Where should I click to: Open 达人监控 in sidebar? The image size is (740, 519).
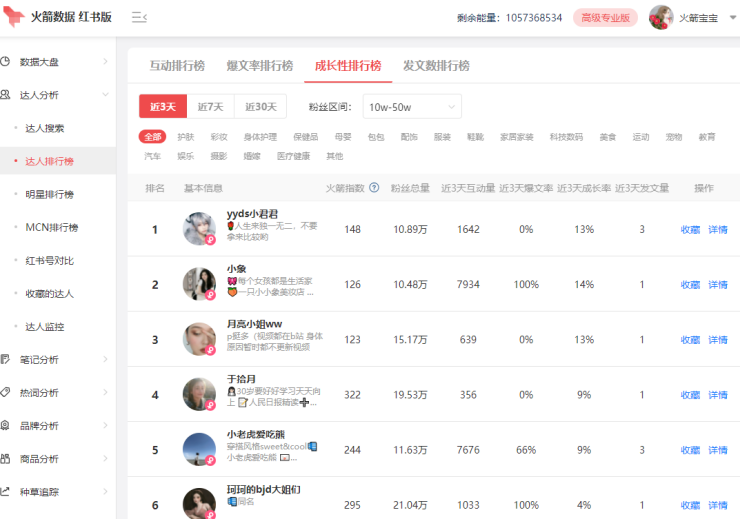pyautogui.click(x=44, y=326)
